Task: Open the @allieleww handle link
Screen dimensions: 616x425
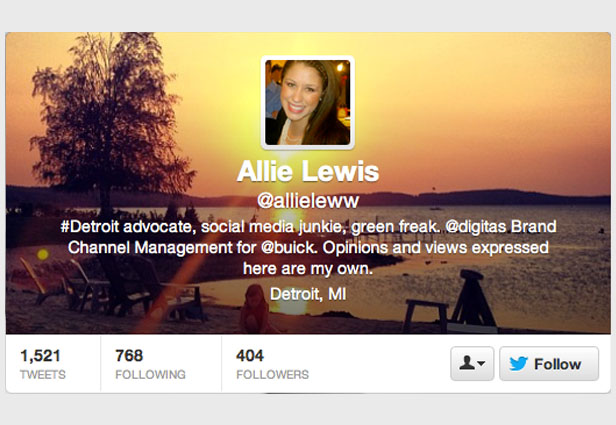Action: tap(308, 201)
